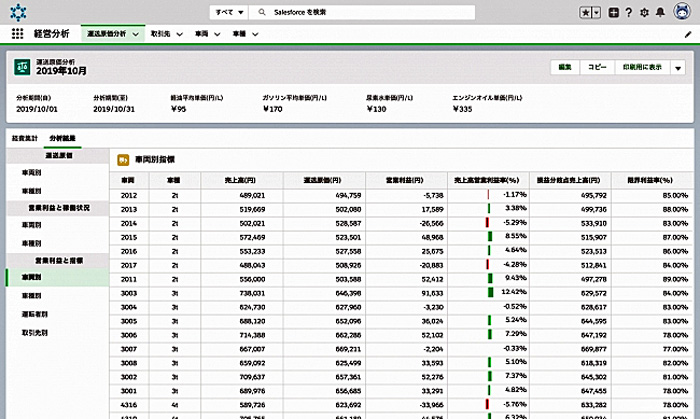
Task: Click the Salesforce org logo at top left
Action: (x=18, y=12)
